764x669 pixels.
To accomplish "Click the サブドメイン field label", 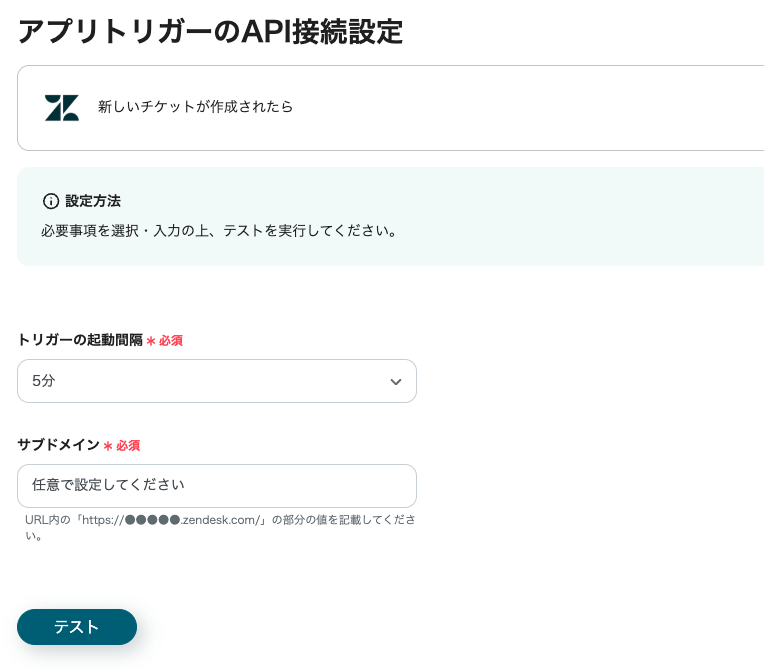I will 58,445.
